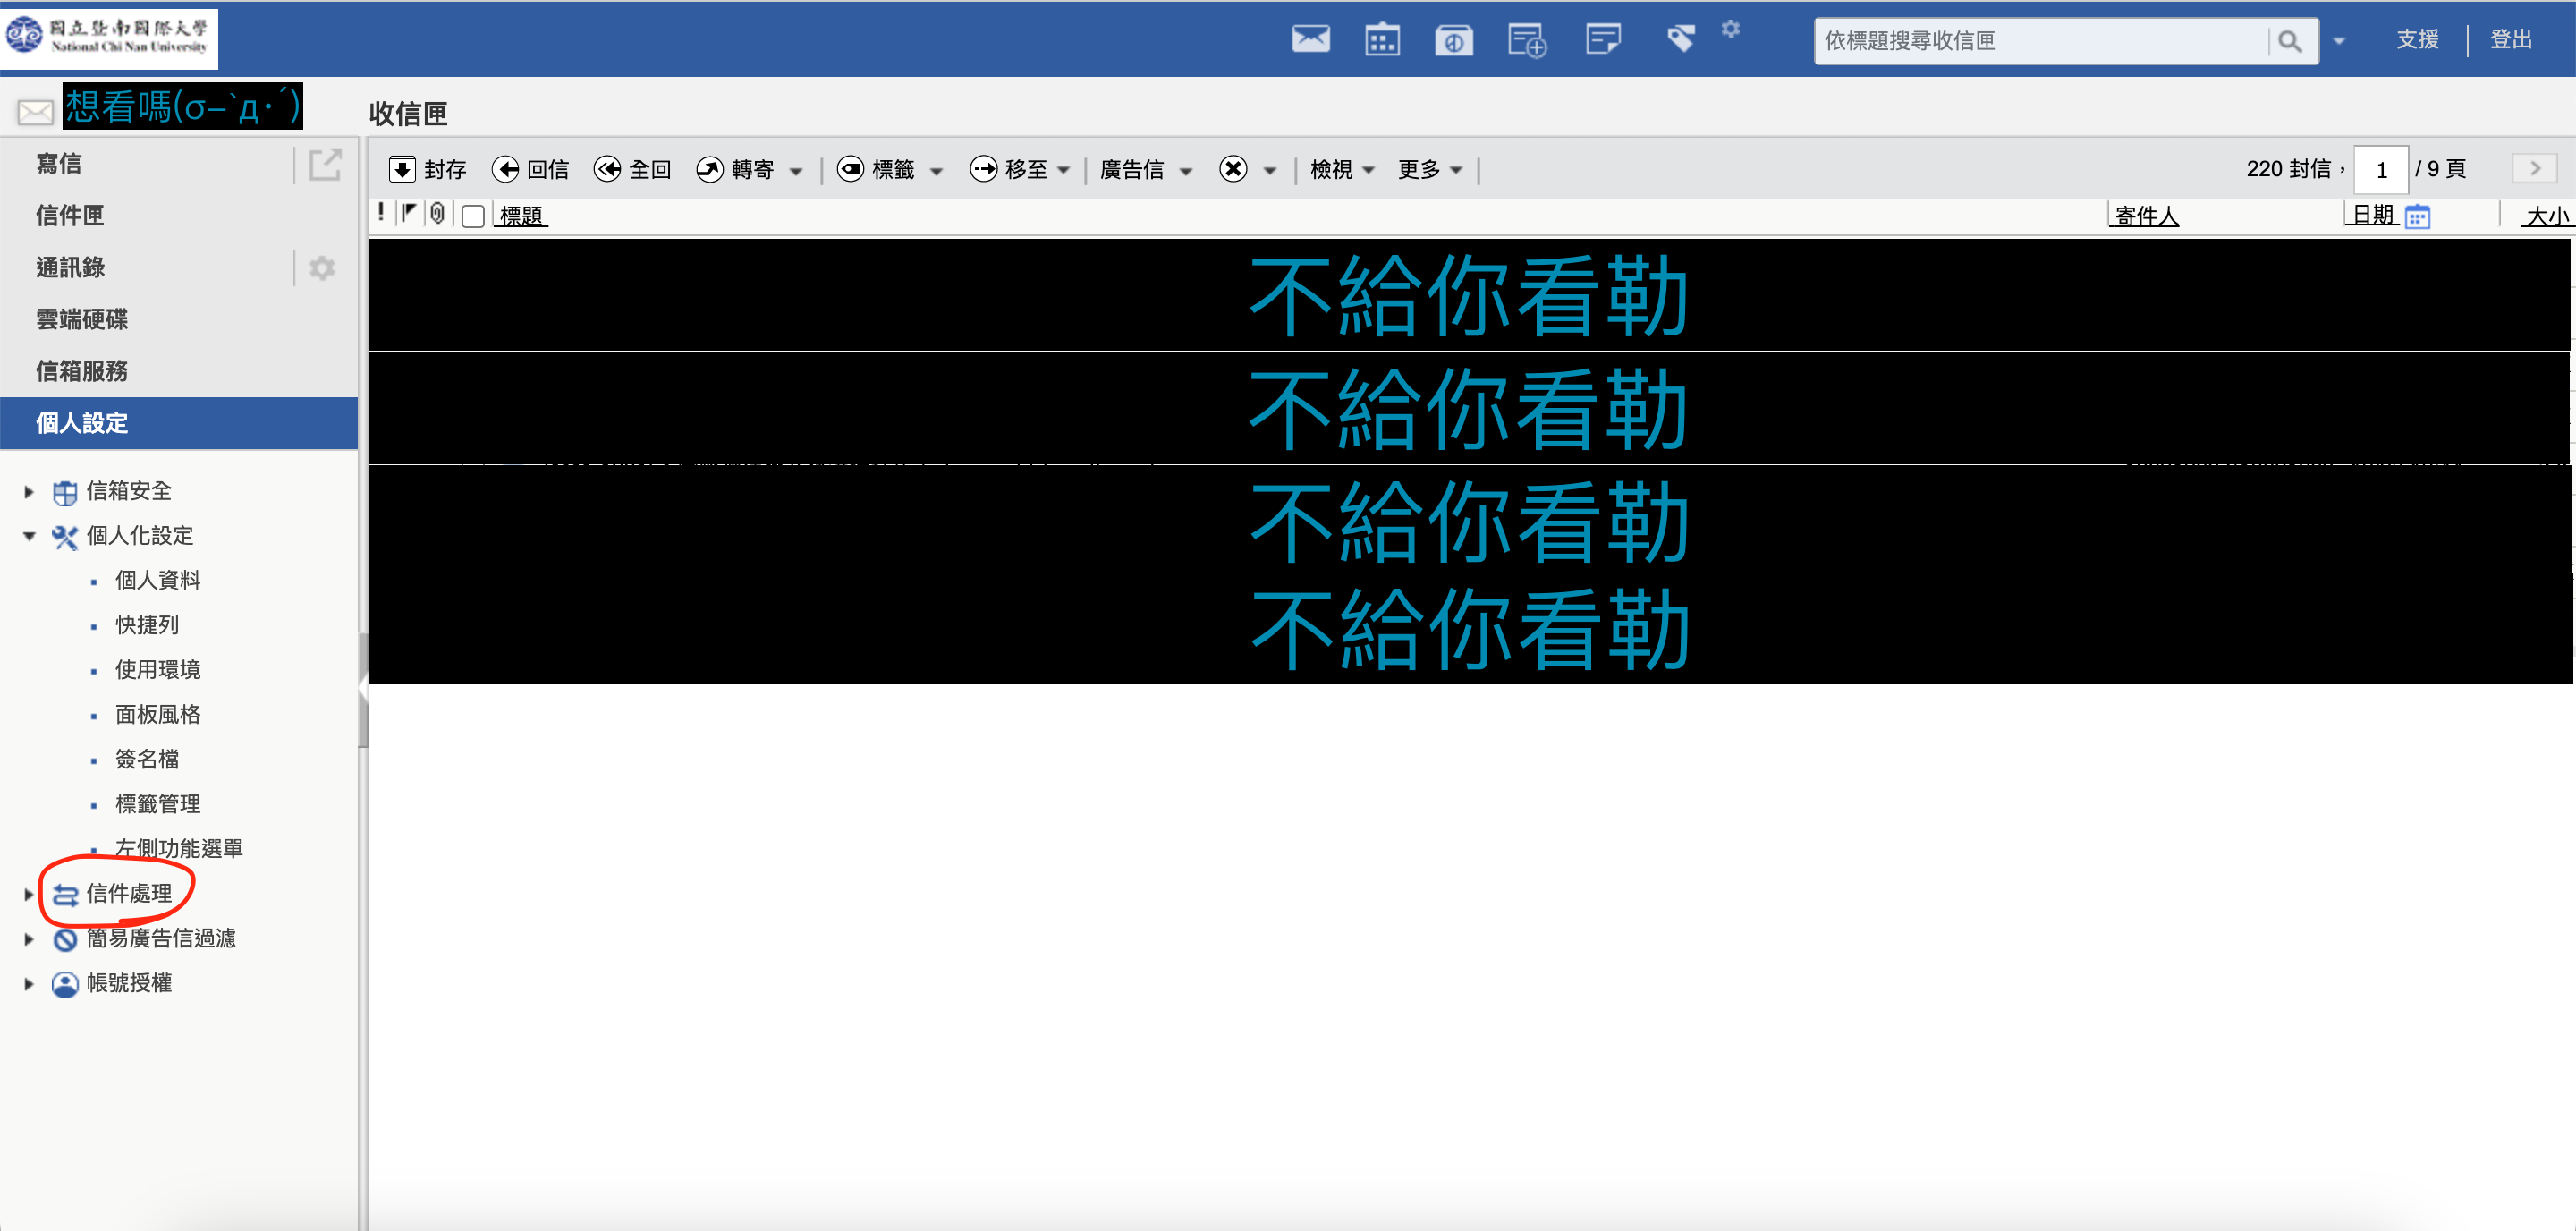2576x1231 pixels.
Task: Click the gear icon beside 通訊錄
Action: 322,268
